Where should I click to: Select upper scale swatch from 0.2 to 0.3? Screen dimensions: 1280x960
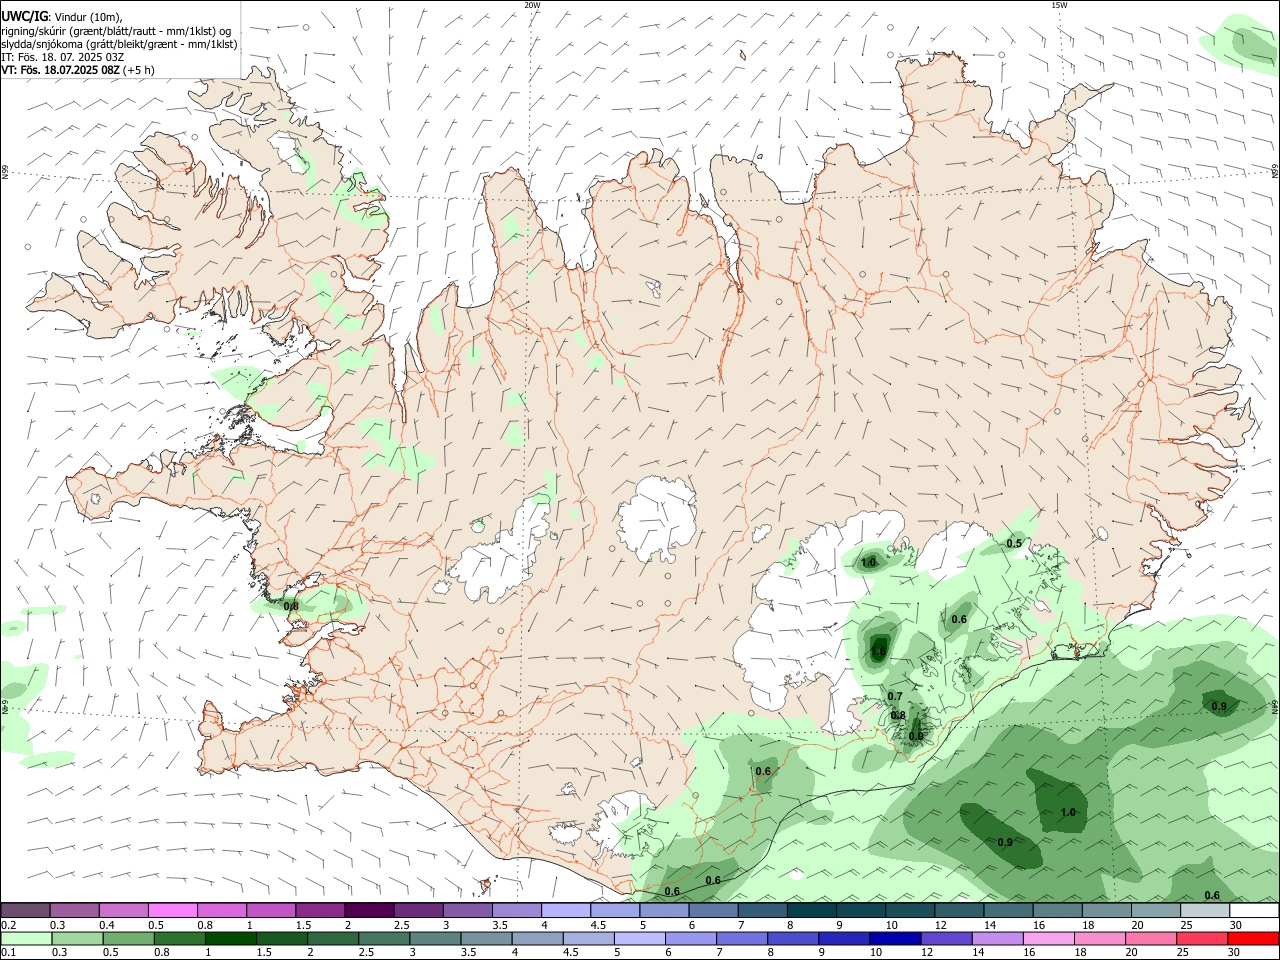point(25,910)
